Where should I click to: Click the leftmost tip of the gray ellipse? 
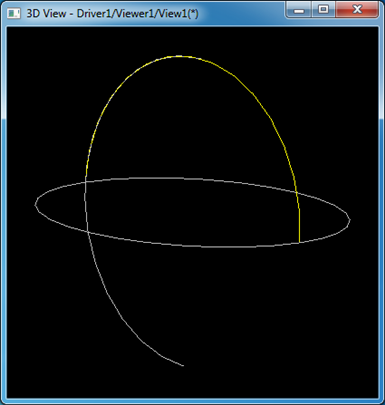(x=36, y=204)
